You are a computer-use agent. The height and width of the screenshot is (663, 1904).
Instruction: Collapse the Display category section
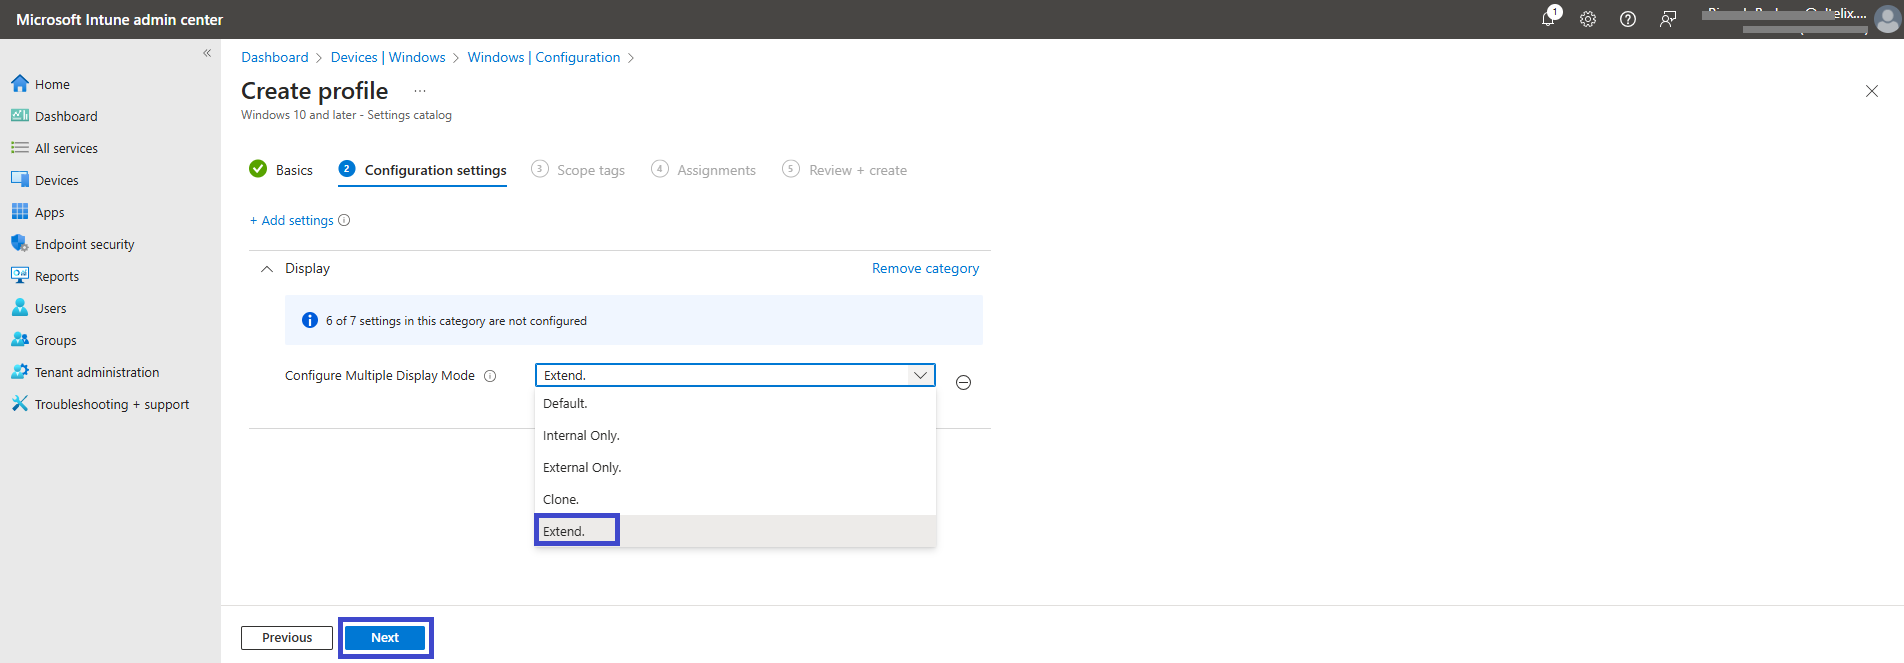(267, 269)
